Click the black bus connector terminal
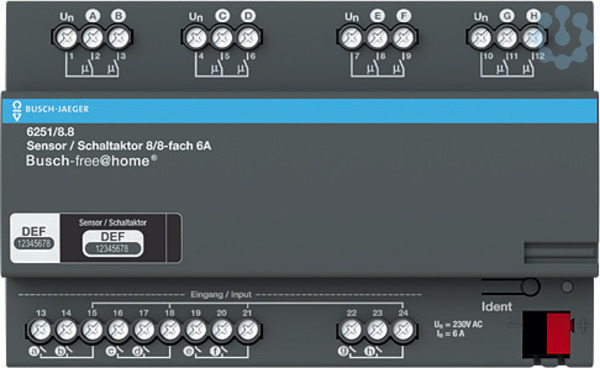The width and height of the screenshot is (600, 368). click(535, 334)
